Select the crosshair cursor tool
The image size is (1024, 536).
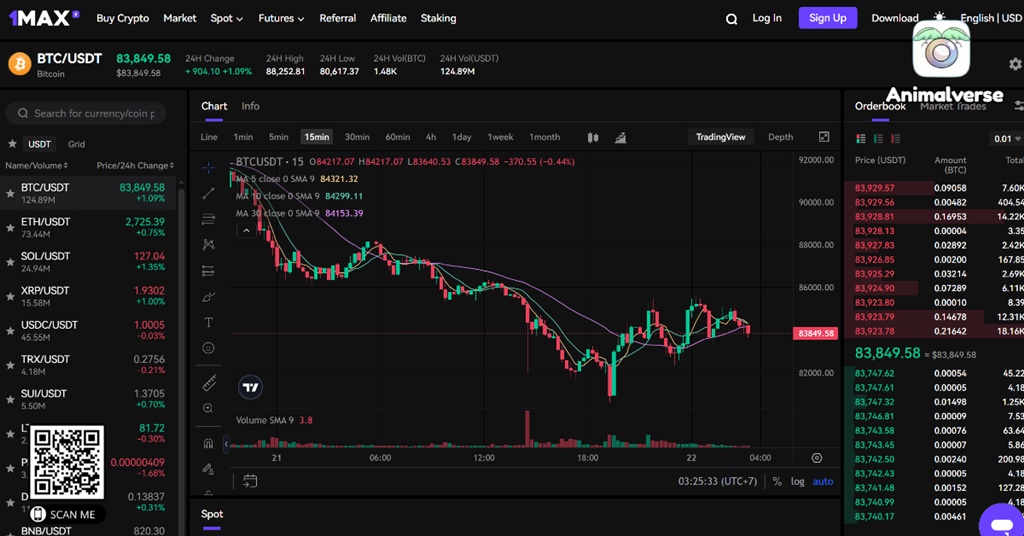tap(208, 168)
